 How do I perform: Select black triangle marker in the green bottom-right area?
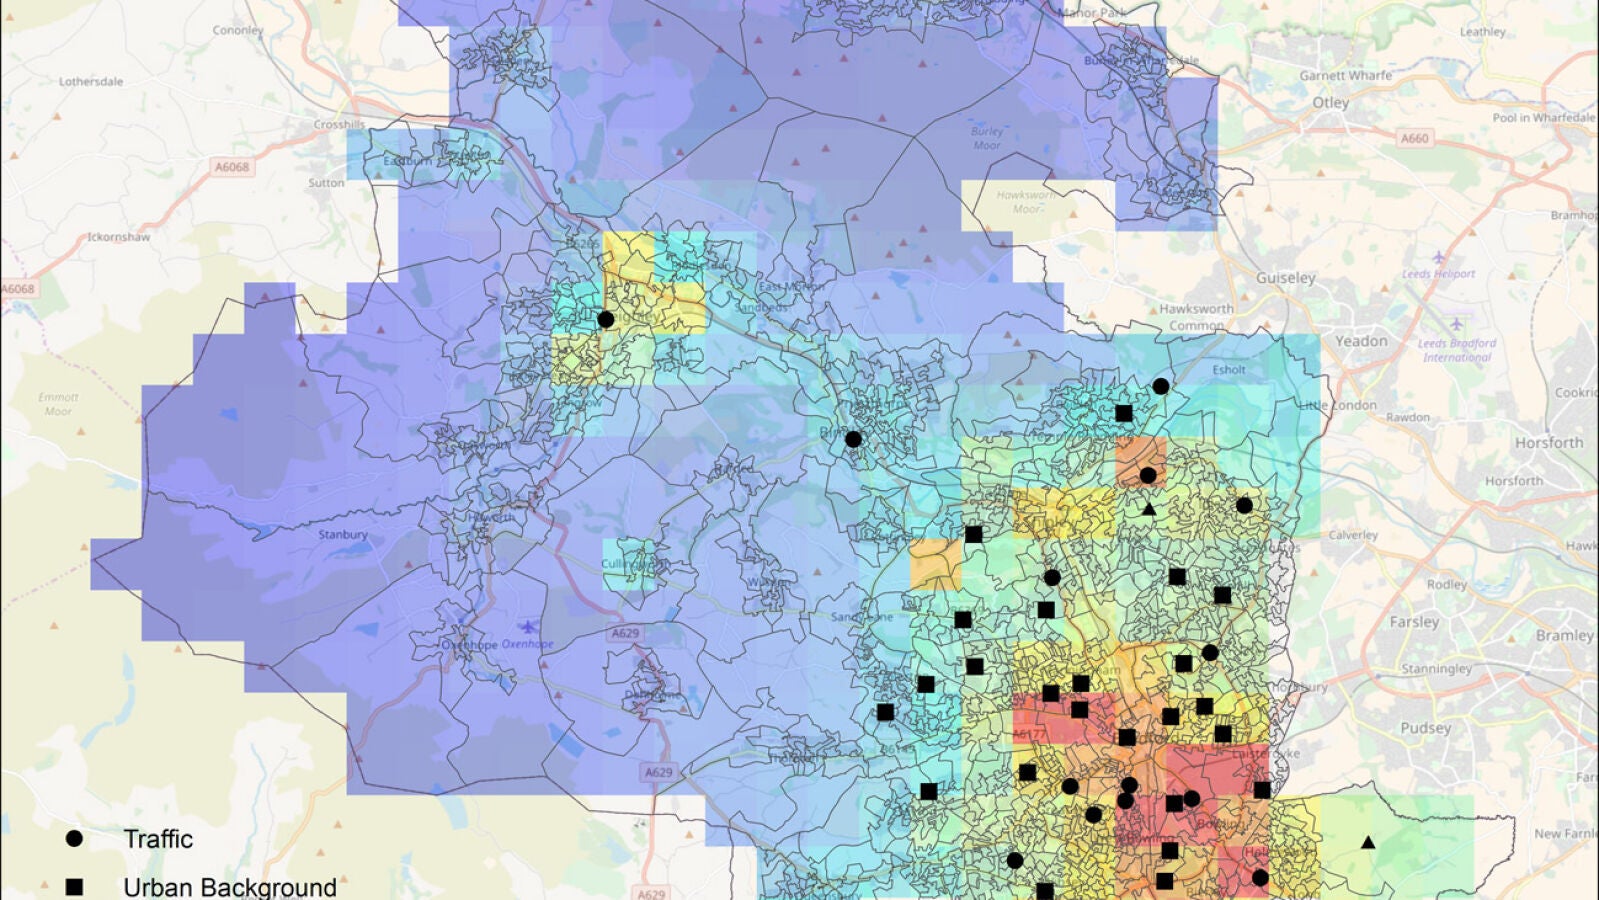pyautogui.click(x=1368, y=843)
